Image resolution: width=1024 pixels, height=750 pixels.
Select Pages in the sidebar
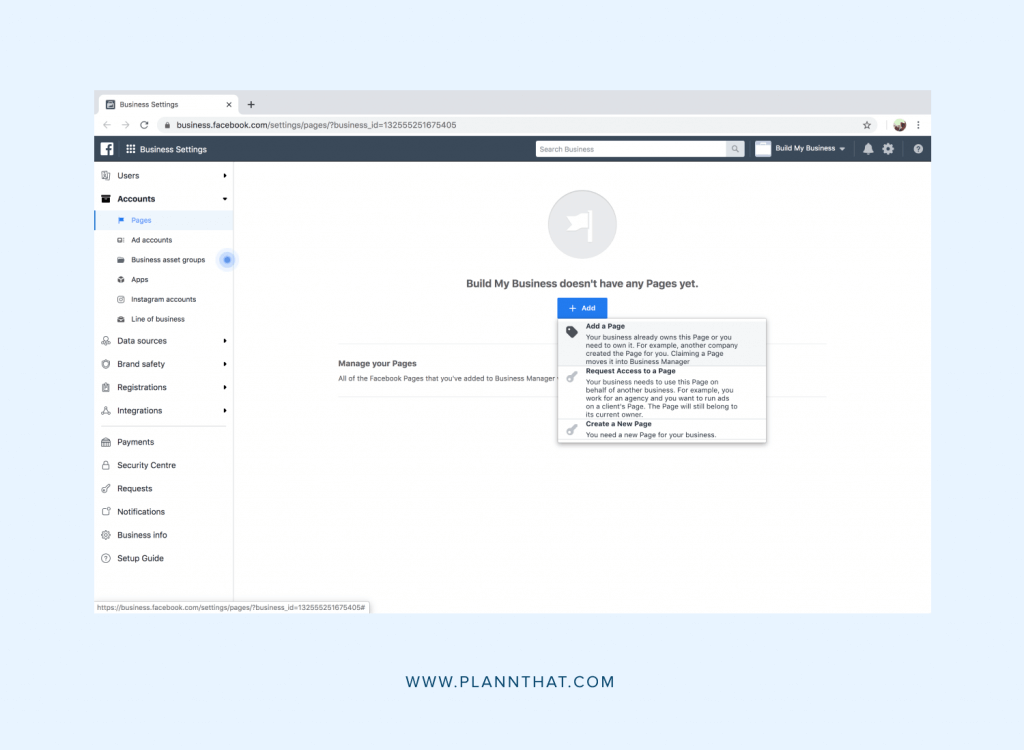[164, 220]
